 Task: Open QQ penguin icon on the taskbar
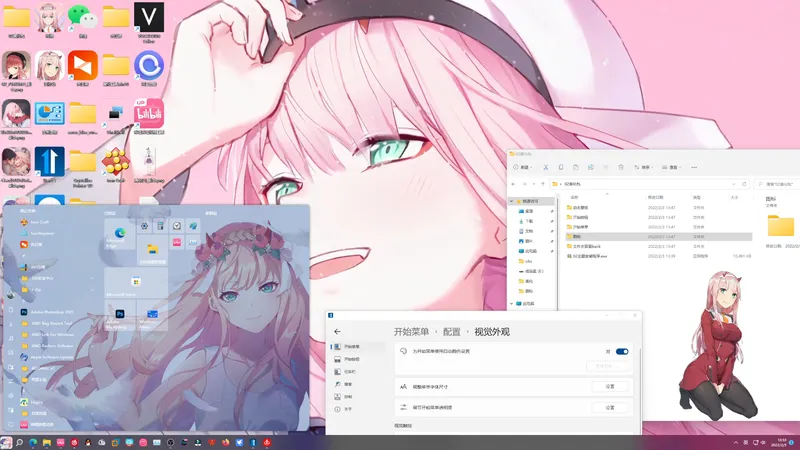click(x=88, y=442)
